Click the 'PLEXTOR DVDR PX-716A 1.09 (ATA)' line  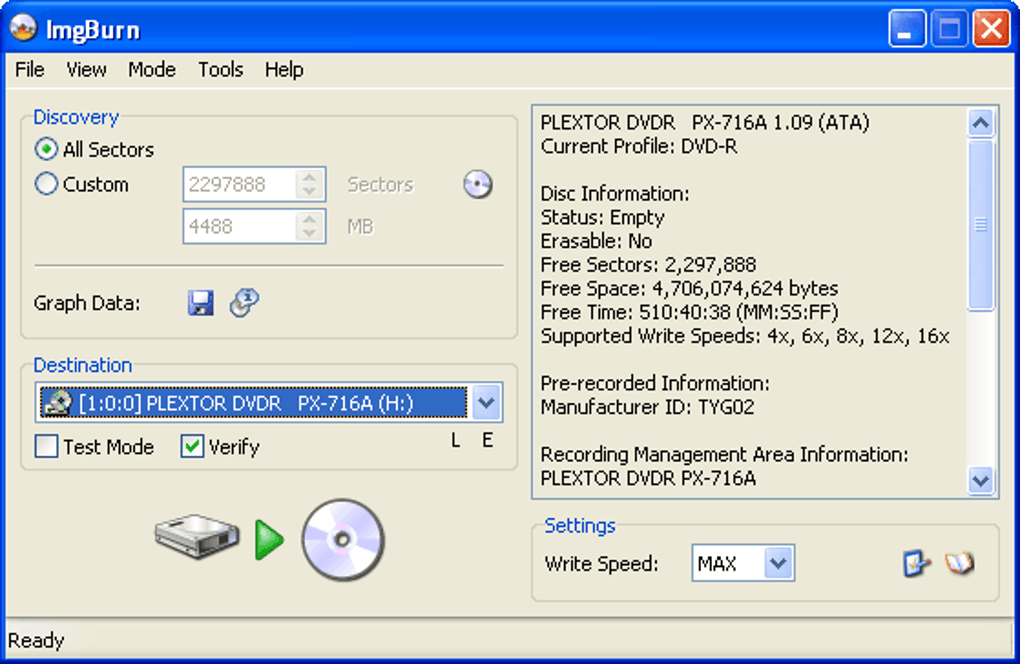coord(705,123)
